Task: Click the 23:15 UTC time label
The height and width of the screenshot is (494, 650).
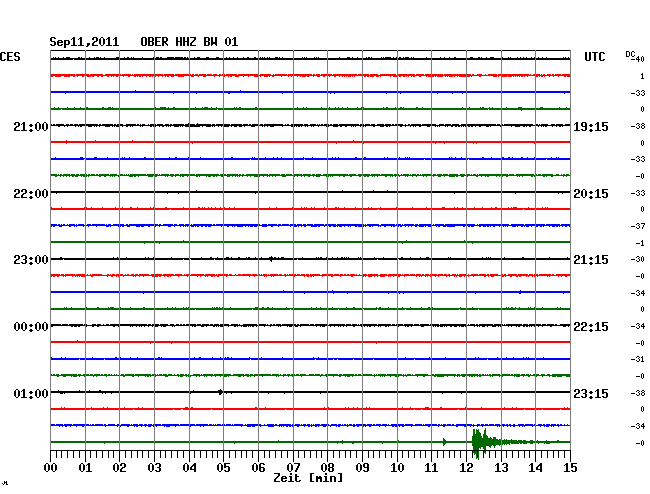Action: click(x=591, y=393)
